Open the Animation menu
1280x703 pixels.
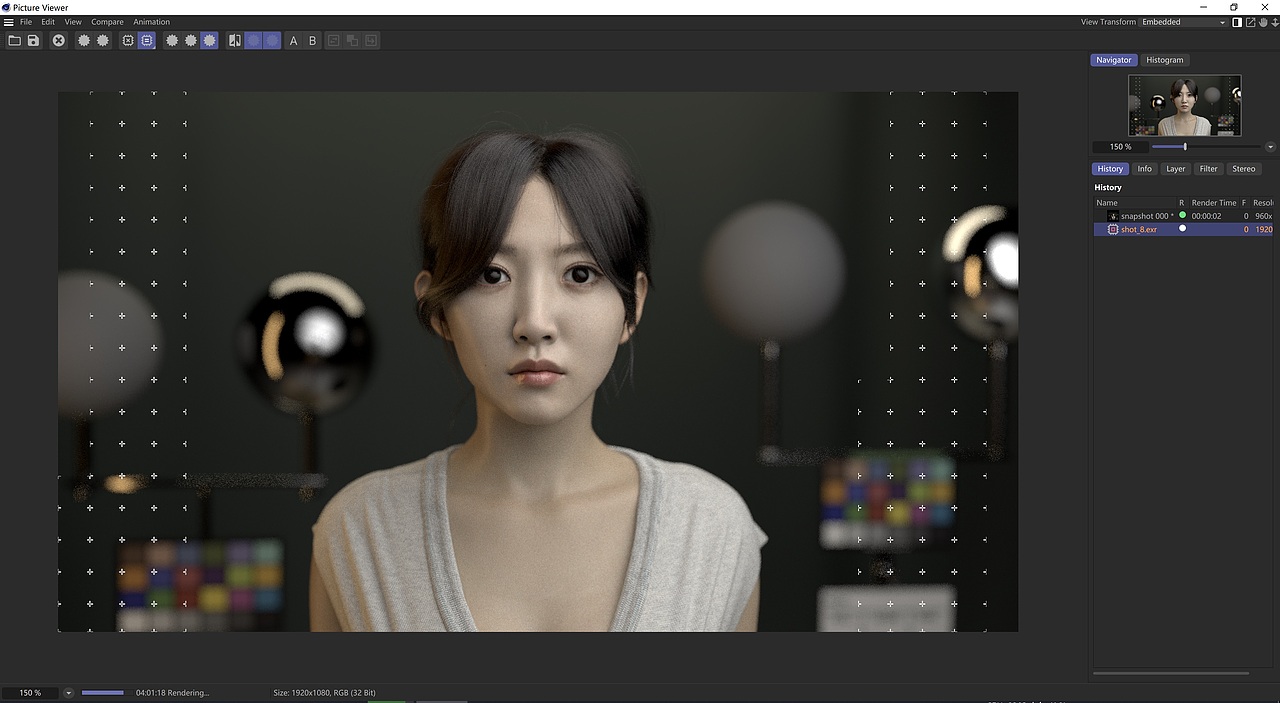pyautogui.click(x=152, y=22)
